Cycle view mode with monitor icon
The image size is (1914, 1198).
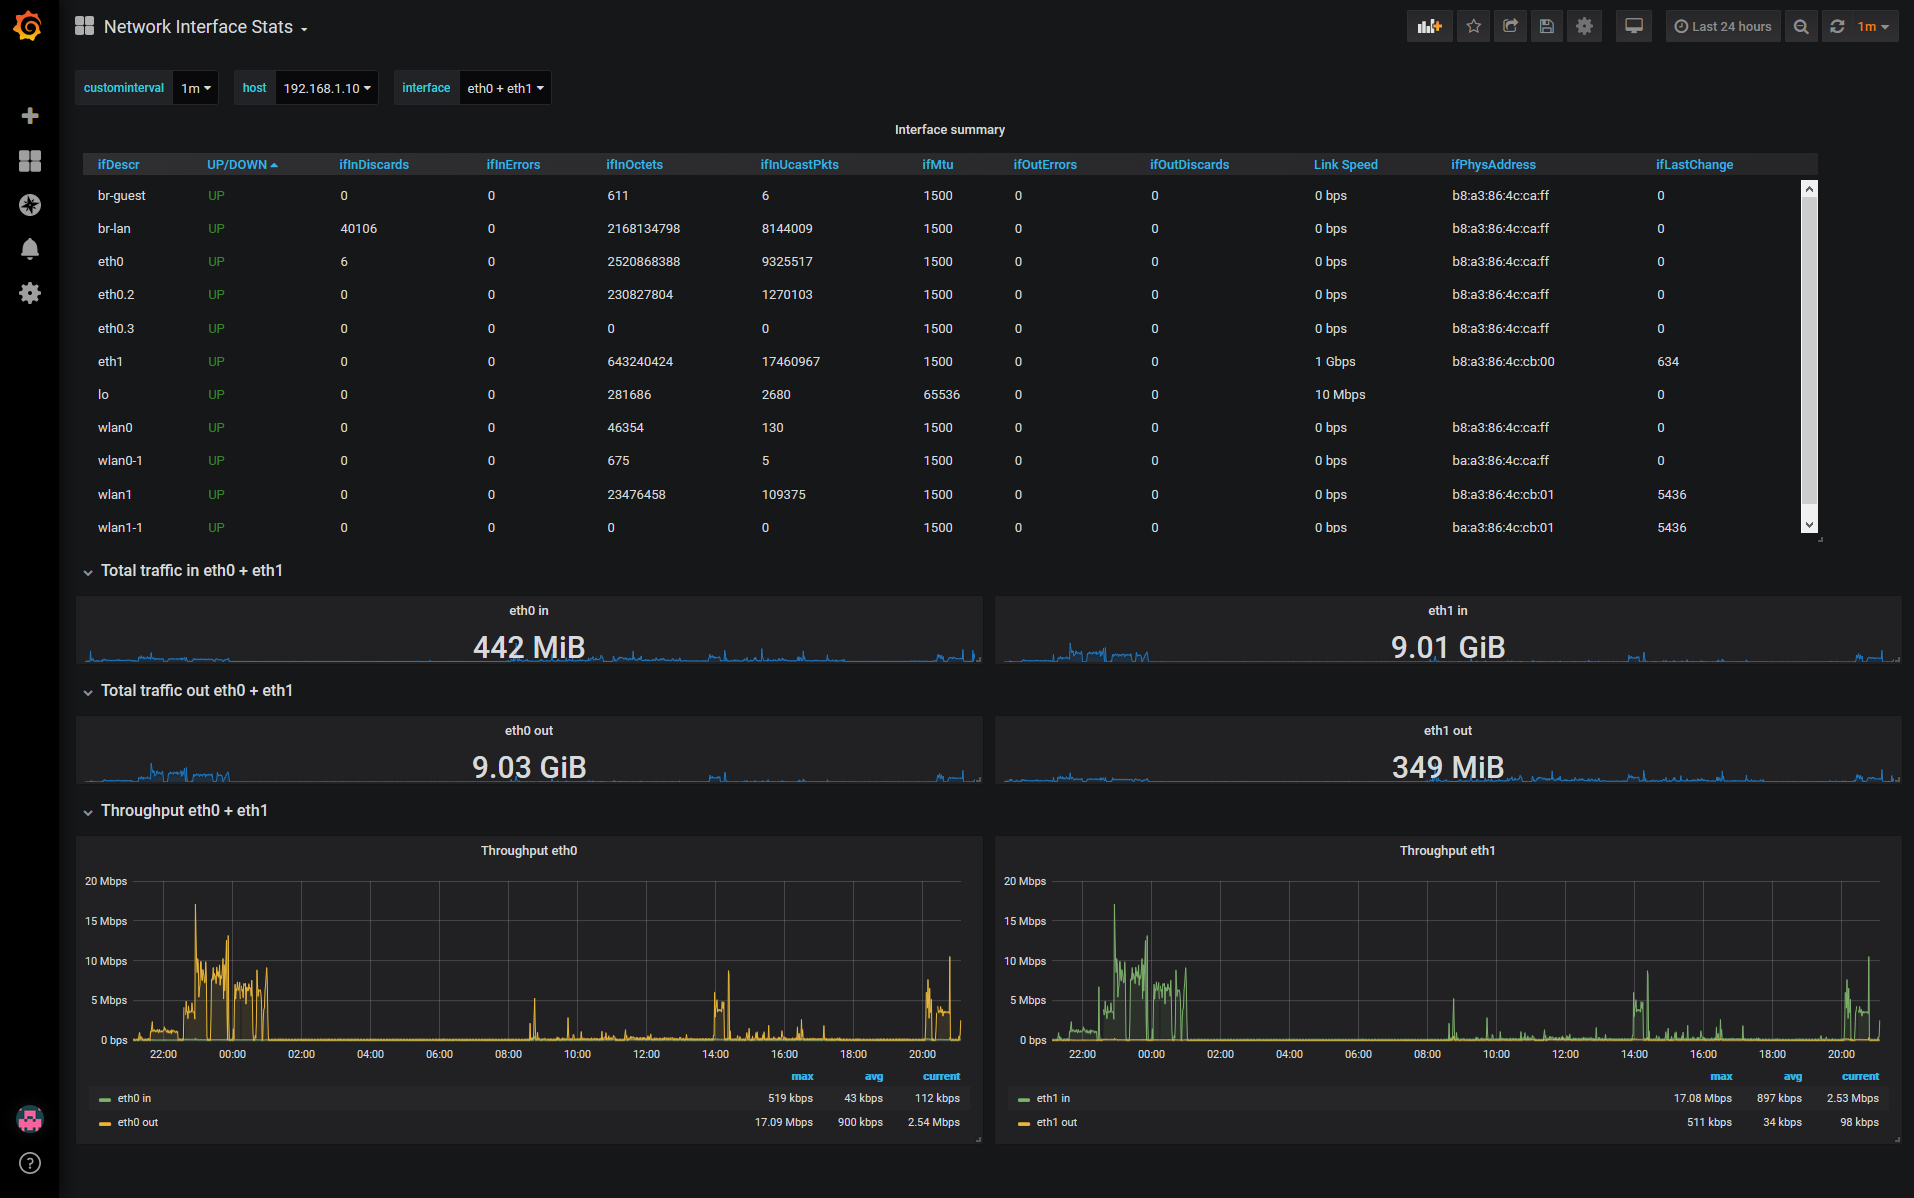1633,27
